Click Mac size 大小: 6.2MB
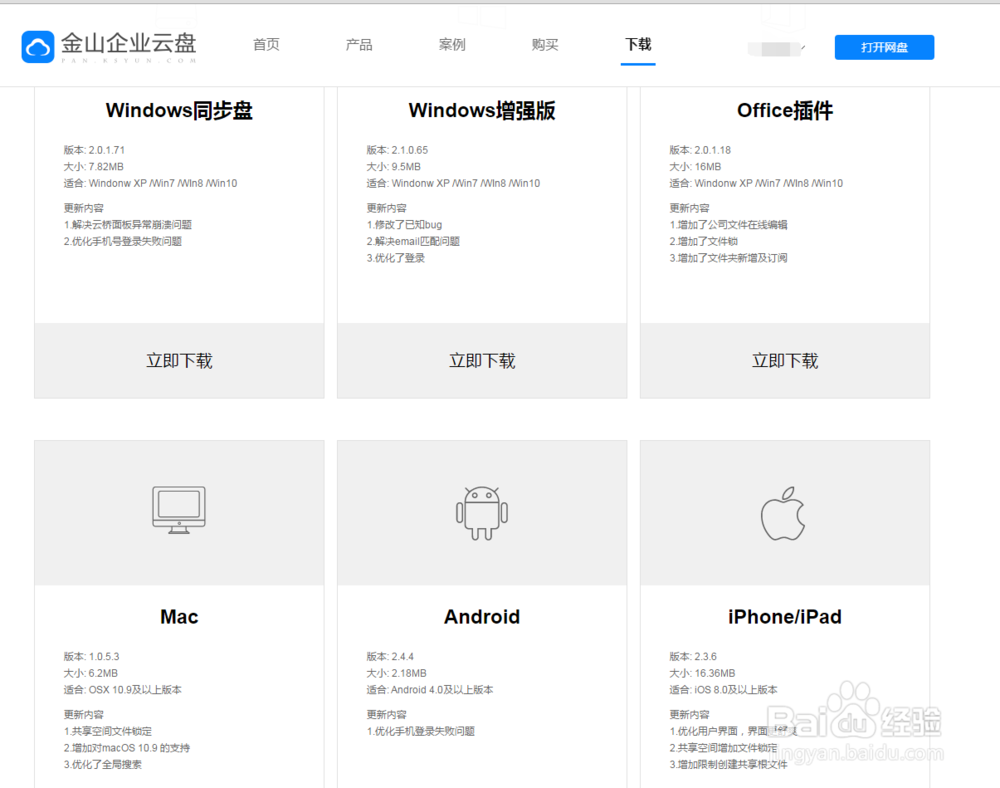 [x=91, y=673]
